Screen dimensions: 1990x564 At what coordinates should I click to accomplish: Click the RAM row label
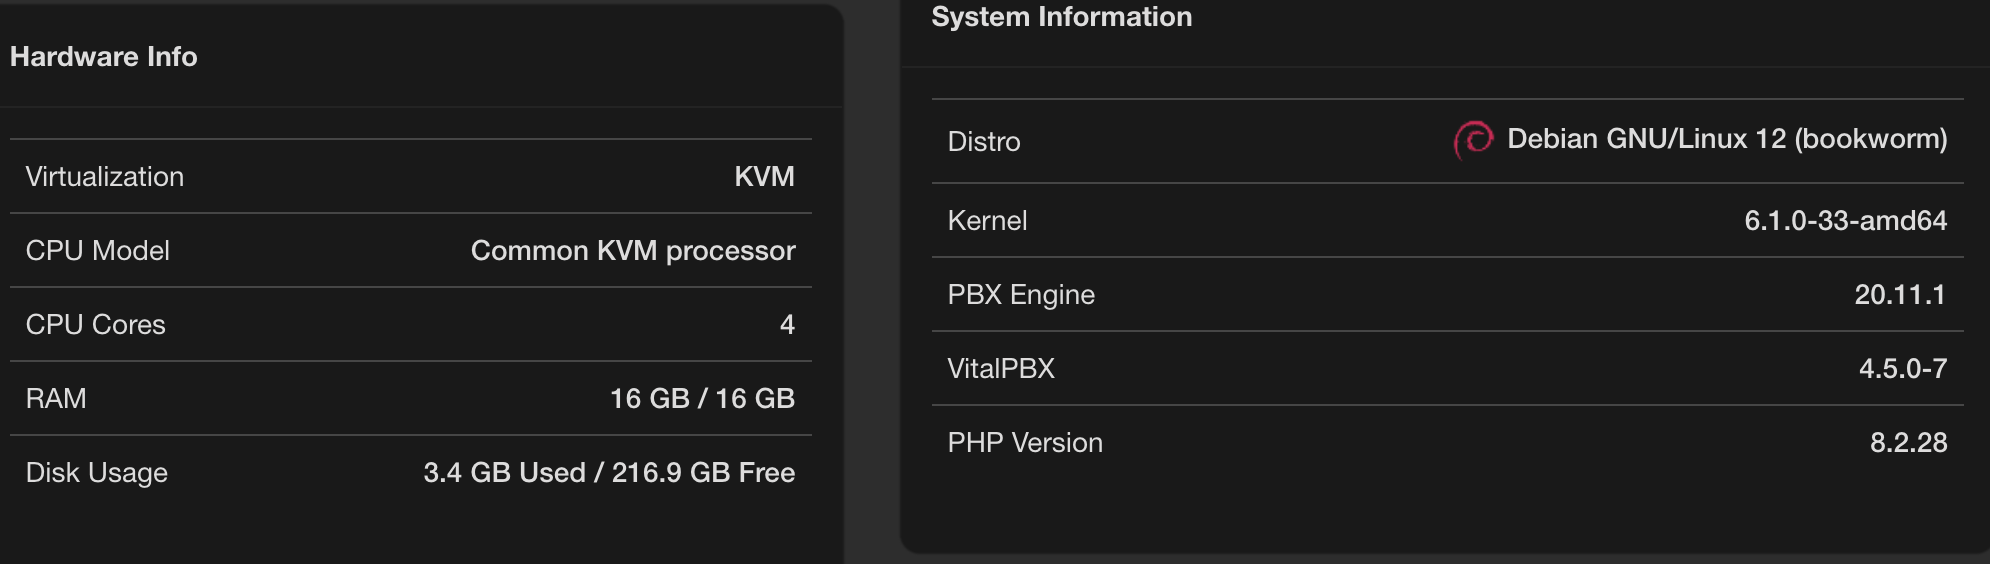[56, 399]
